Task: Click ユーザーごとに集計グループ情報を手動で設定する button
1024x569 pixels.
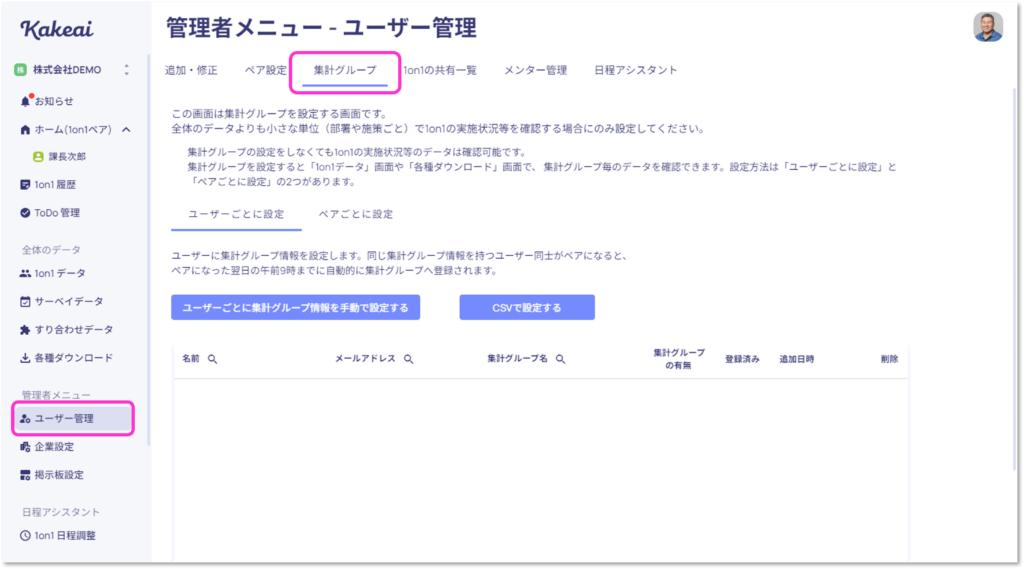Action: coord(296,308)
